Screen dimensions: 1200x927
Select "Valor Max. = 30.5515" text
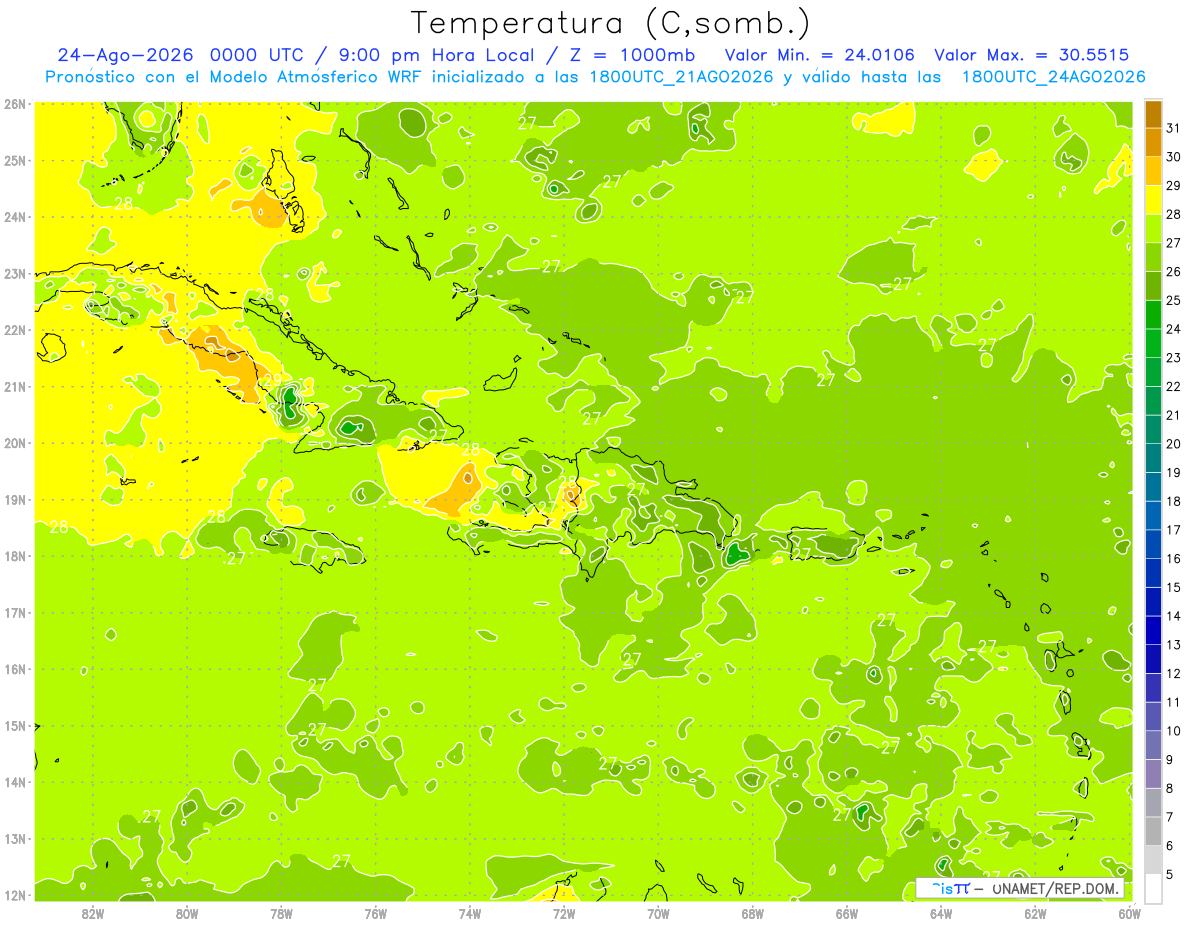1032,55
